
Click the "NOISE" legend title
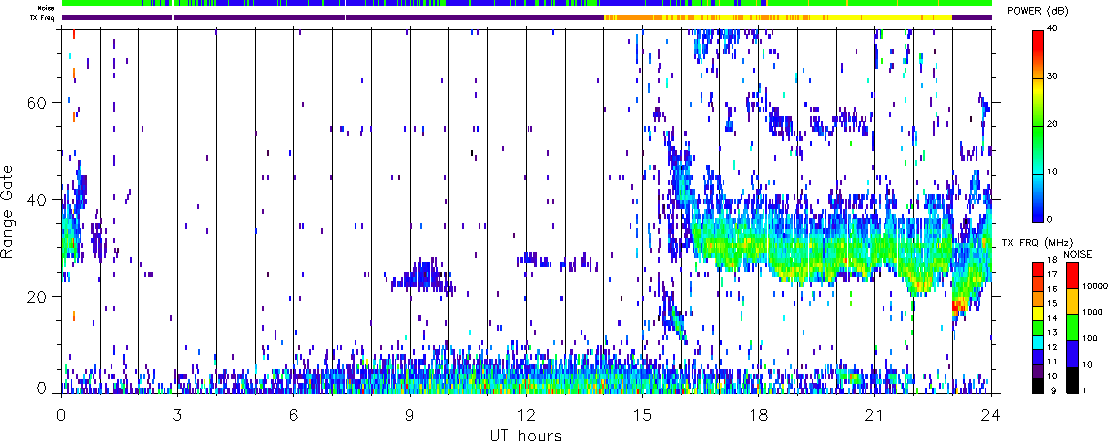(x=1078, y=252)
